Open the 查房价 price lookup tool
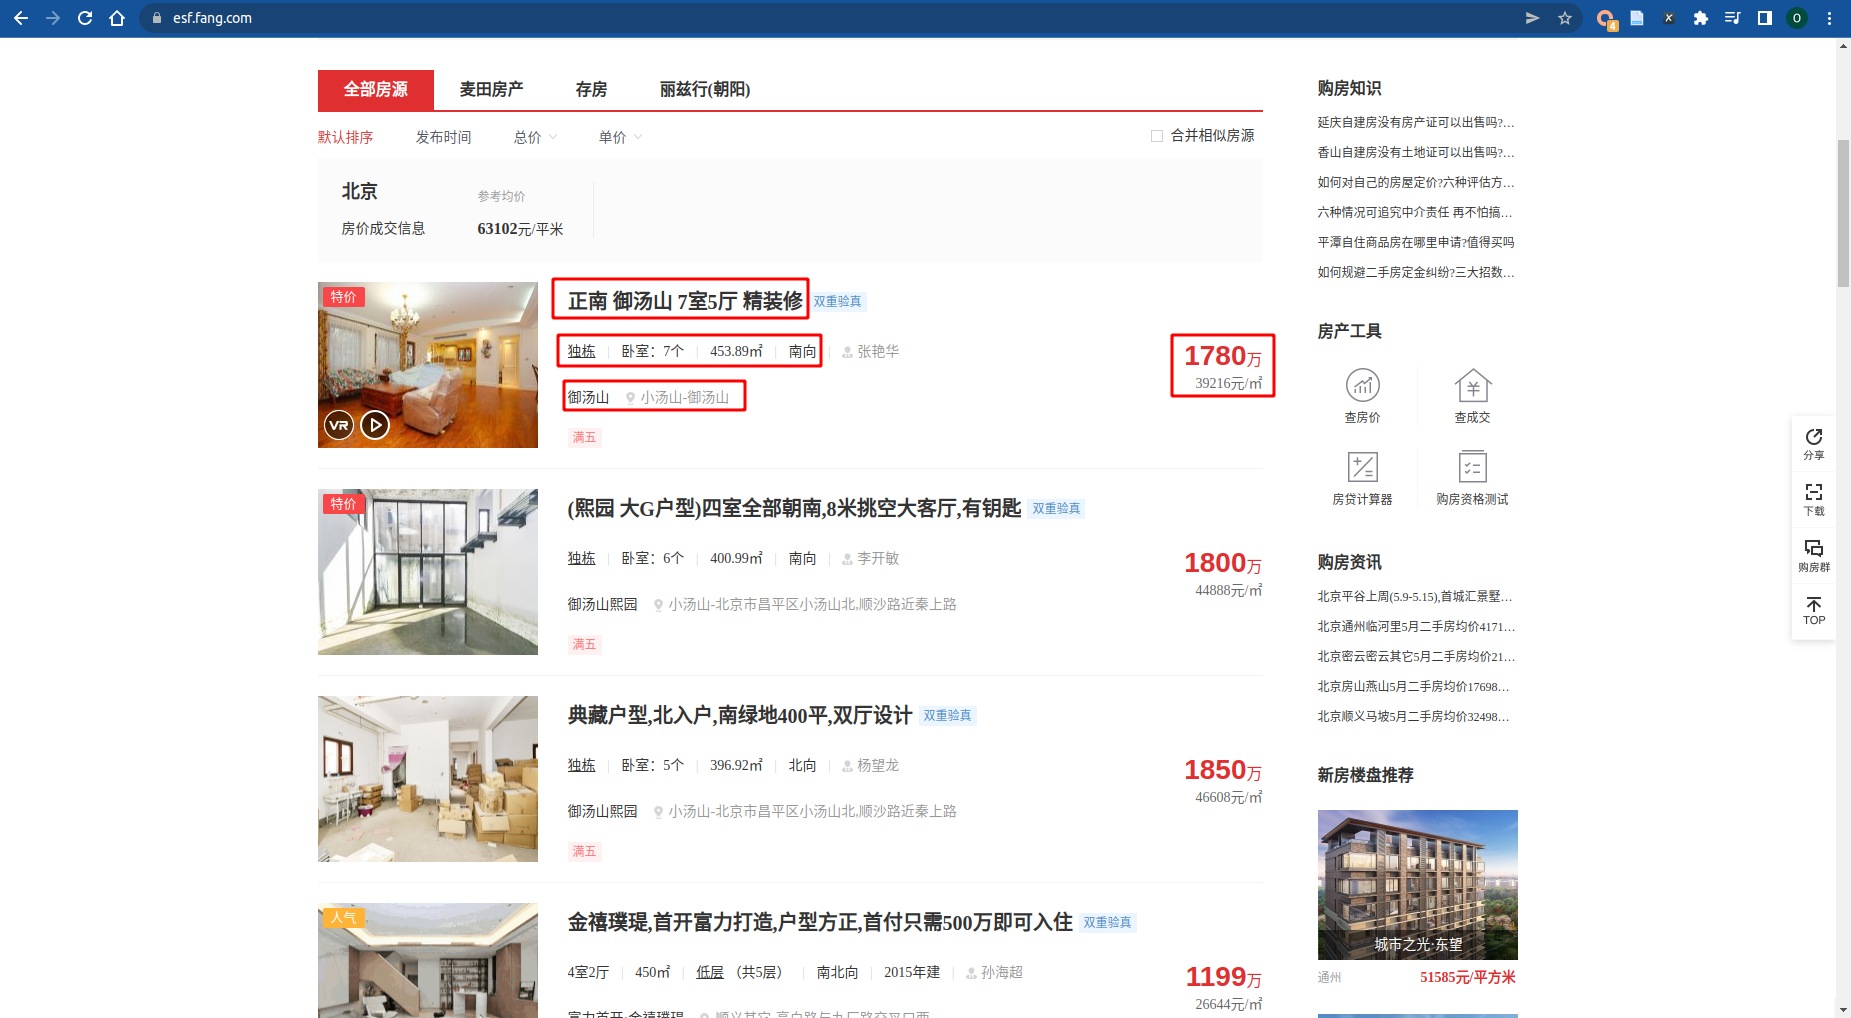The height and width of the screenshot is (1018, 1851). (x=1362, y=395)
